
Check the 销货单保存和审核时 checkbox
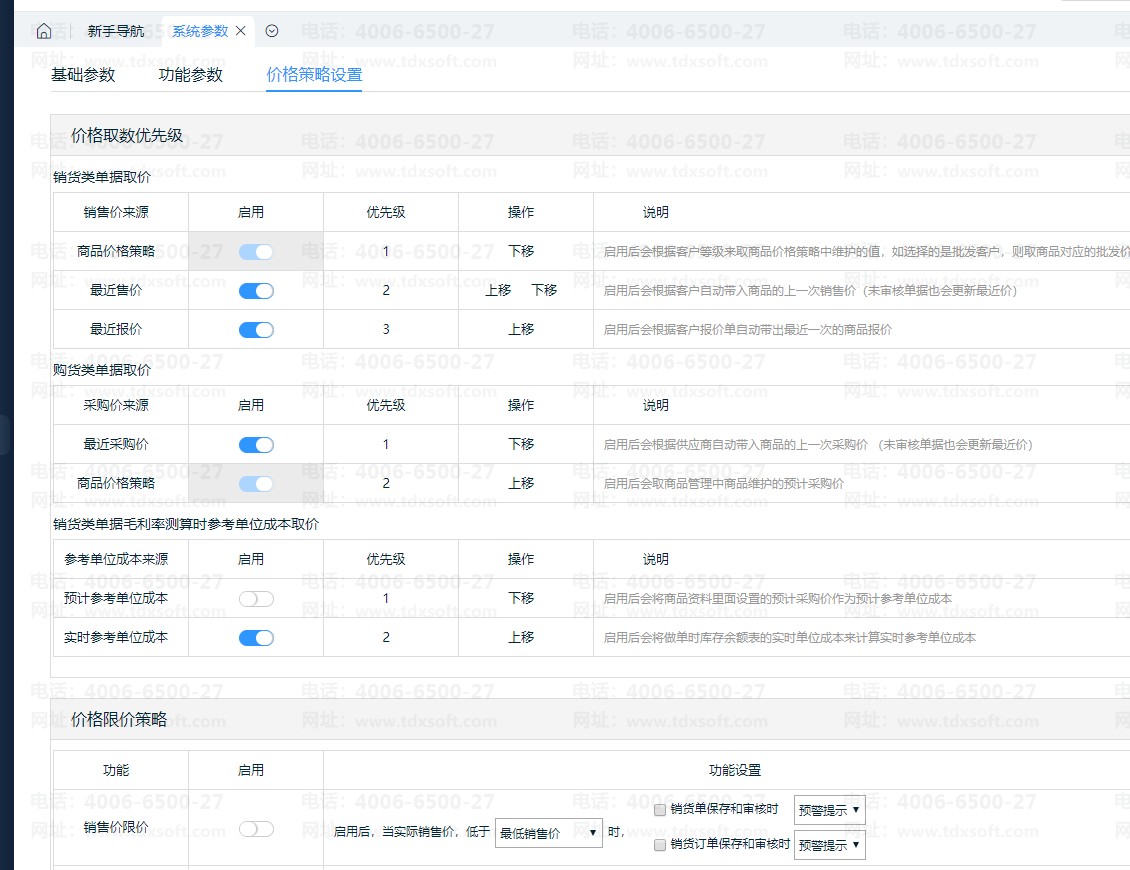pos(660,810)
